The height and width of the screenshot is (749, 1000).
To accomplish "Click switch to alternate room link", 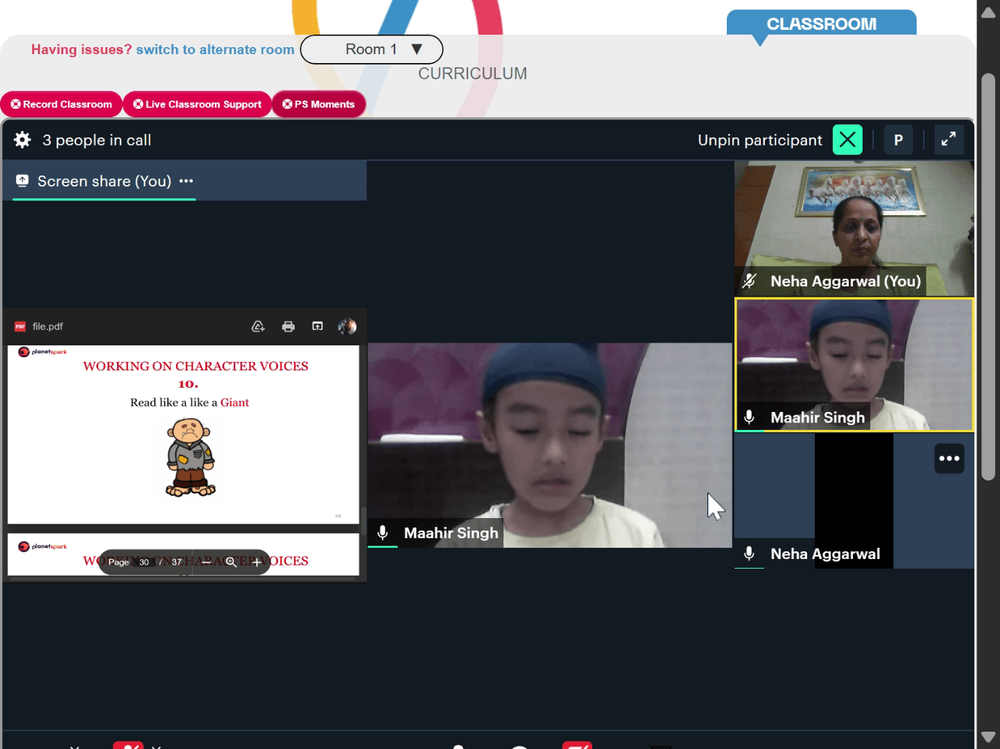I will [215, 49].
